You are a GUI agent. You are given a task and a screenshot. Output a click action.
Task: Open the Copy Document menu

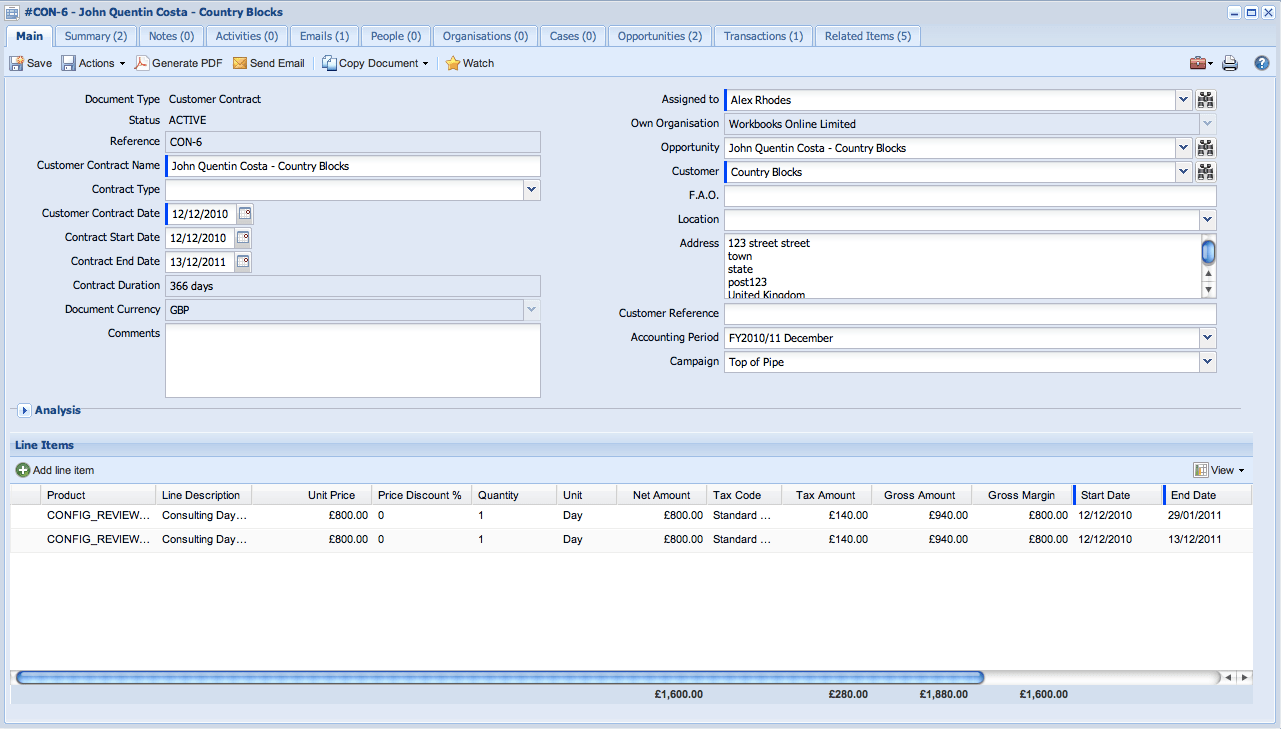coord(373,62)
